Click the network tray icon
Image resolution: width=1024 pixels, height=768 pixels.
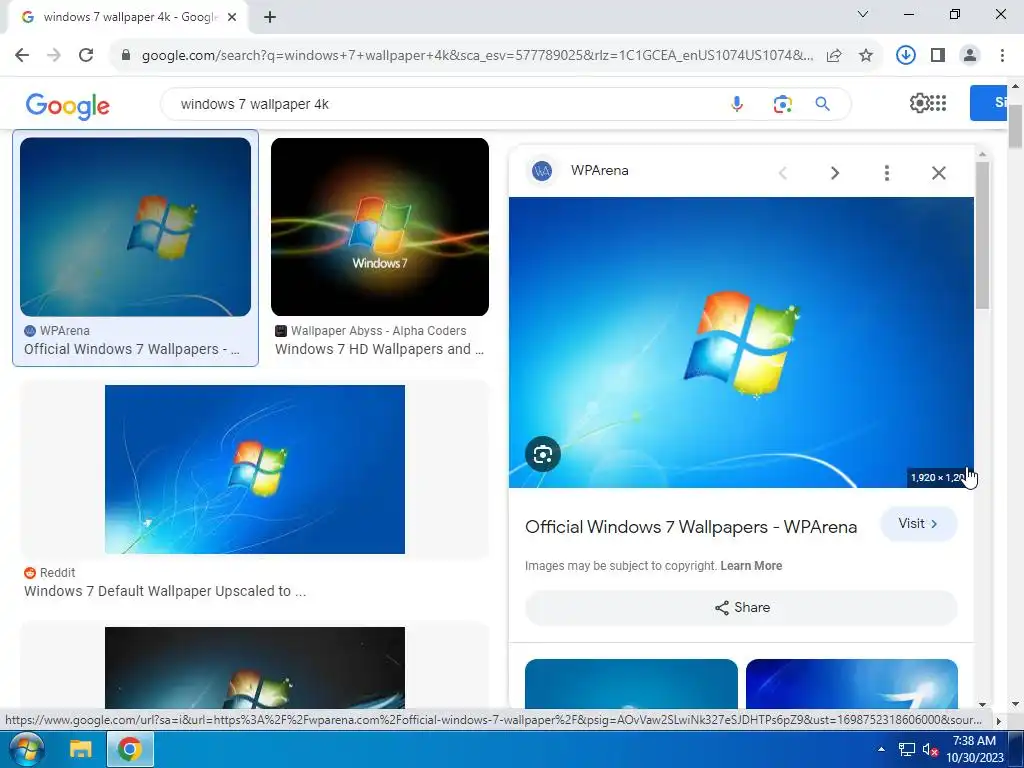906,749
